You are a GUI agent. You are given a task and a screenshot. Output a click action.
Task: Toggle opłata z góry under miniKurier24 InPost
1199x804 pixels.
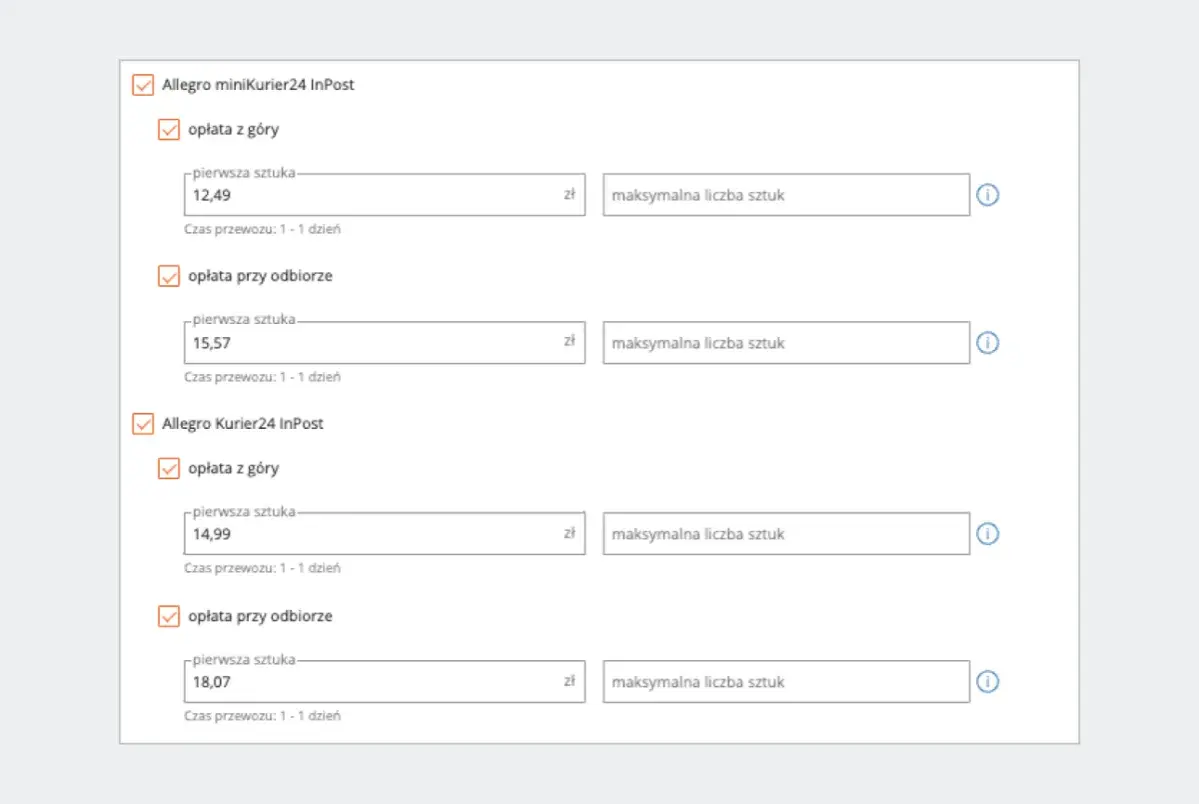pyautogui.click(x=169, y=129)
